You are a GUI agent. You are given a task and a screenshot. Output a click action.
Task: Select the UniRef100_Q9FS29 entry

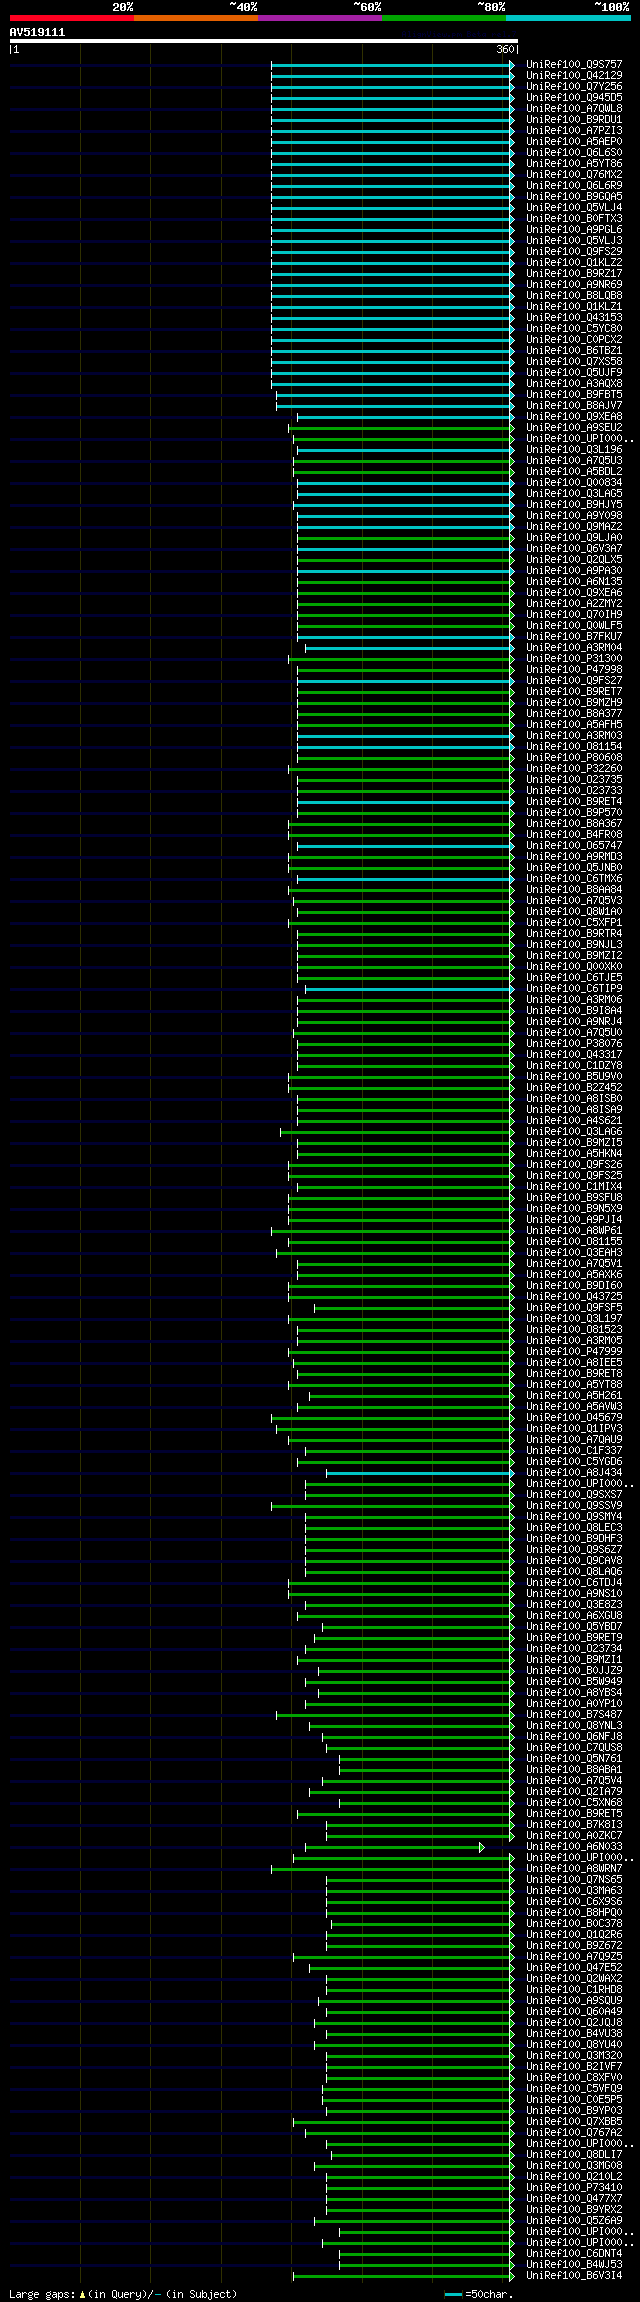coord(574,251)
